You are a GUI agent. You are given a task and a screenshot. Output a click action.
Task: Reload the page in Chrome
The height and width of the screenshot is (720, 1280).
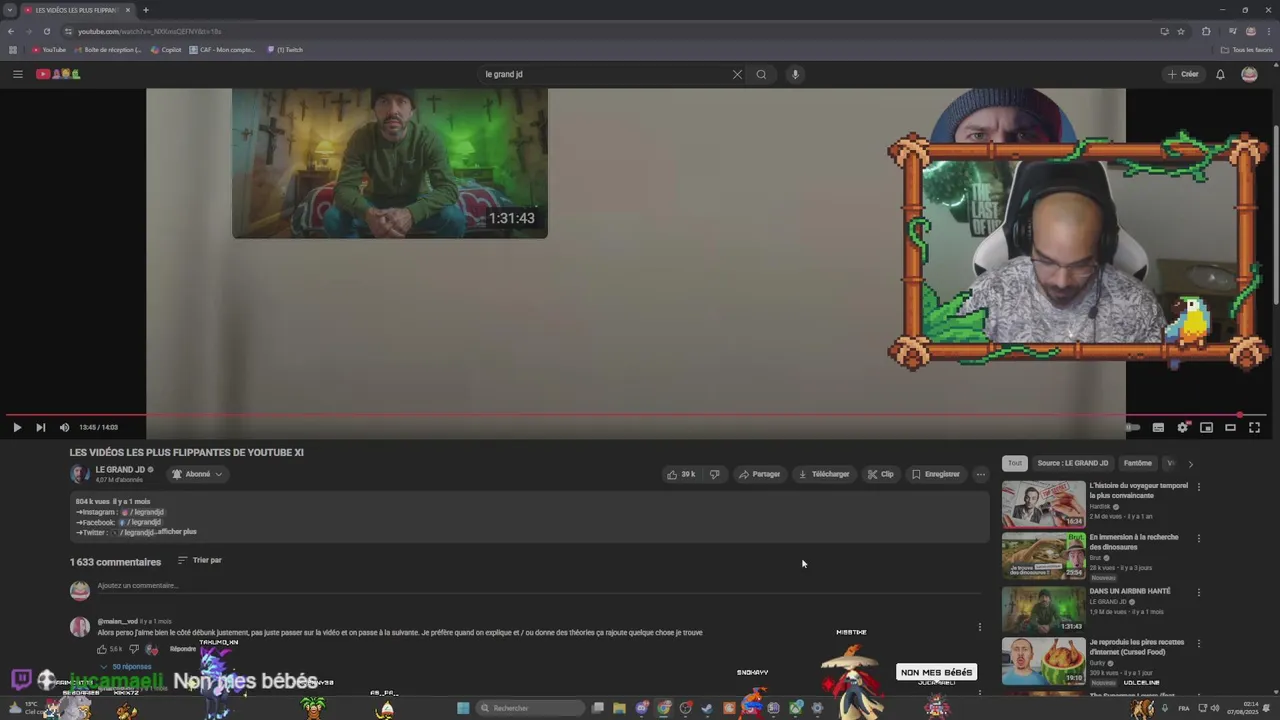(x=46, y=31)
